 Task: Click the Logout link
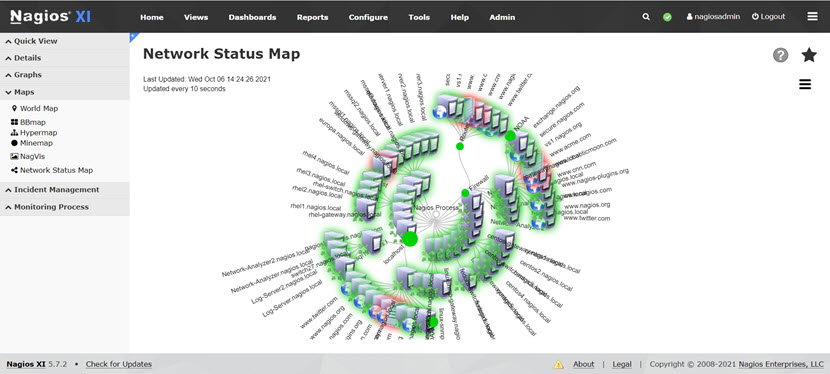(x=768, y=17)
